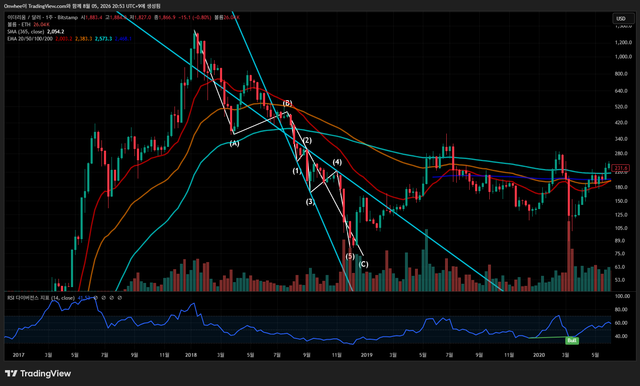640x386 pixels.
Task: Select the (C) wave label
Action: (x=364, y=264)
